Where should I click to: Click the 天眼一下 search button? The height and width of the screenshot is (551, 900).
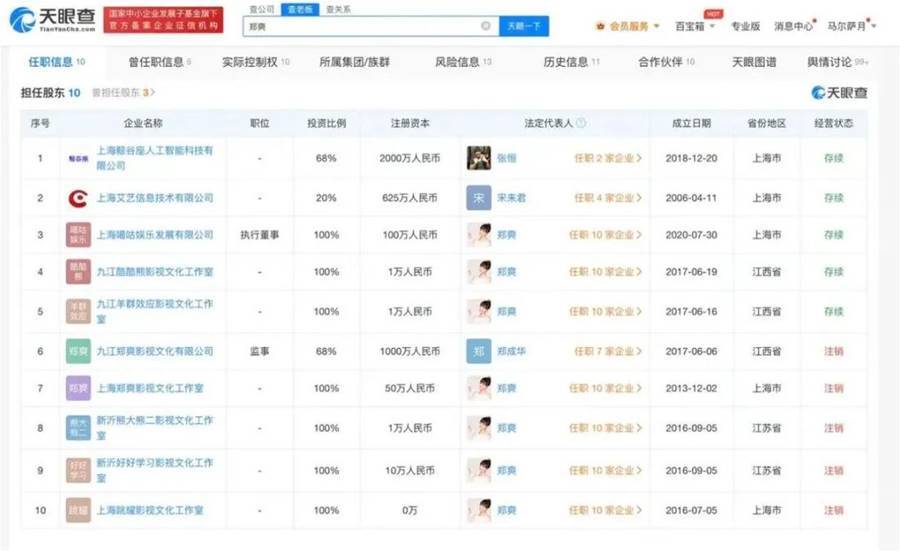[x=524, y=26]
